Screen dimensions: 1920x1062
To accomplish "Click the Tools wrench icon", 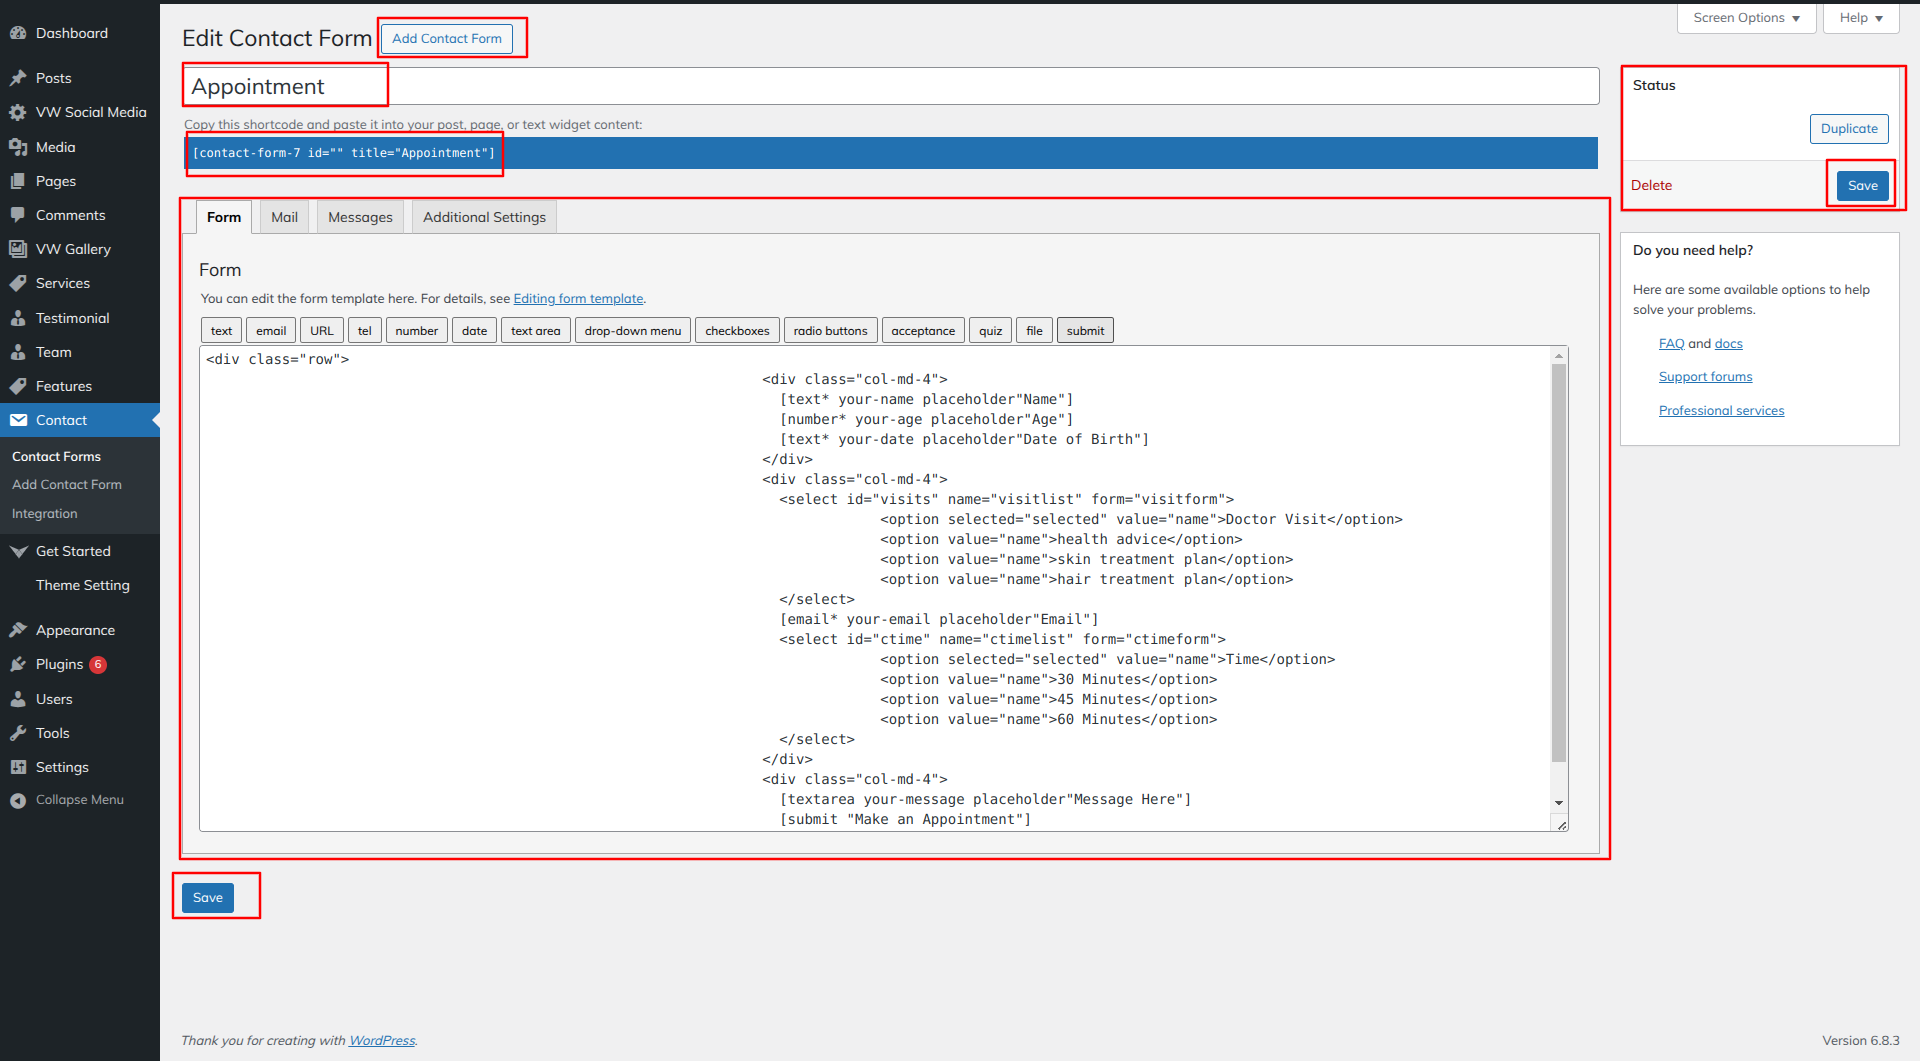I will [18, 733].
